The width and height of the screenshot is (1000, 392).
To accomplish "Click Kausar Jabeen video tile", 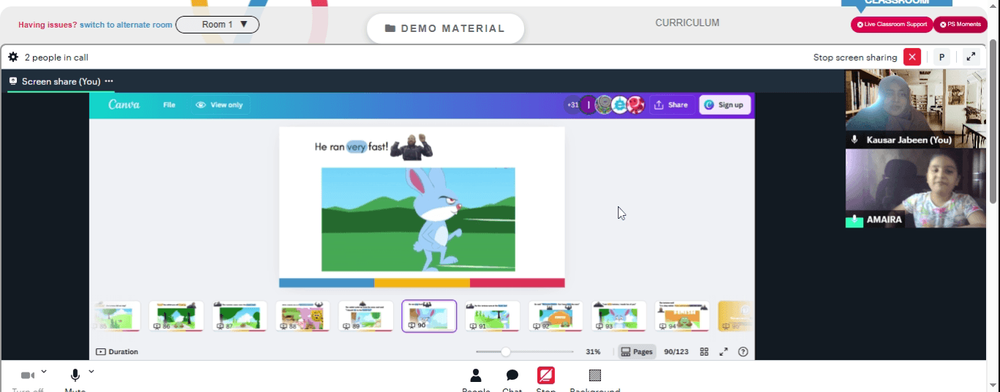I will (916, 108).
